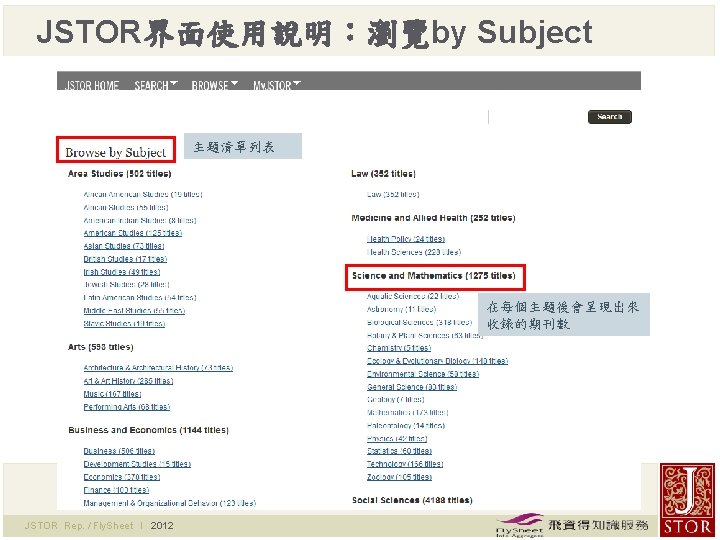Select Medicine and Allied Health heading
This screenshot has height=540, width=720.
click(433, 218)
